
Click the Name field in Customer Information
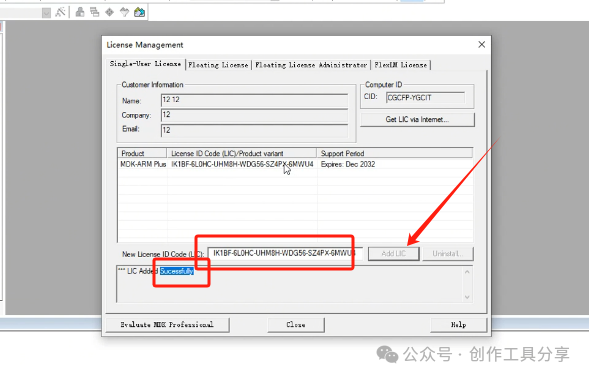click(x=254, y=100)
